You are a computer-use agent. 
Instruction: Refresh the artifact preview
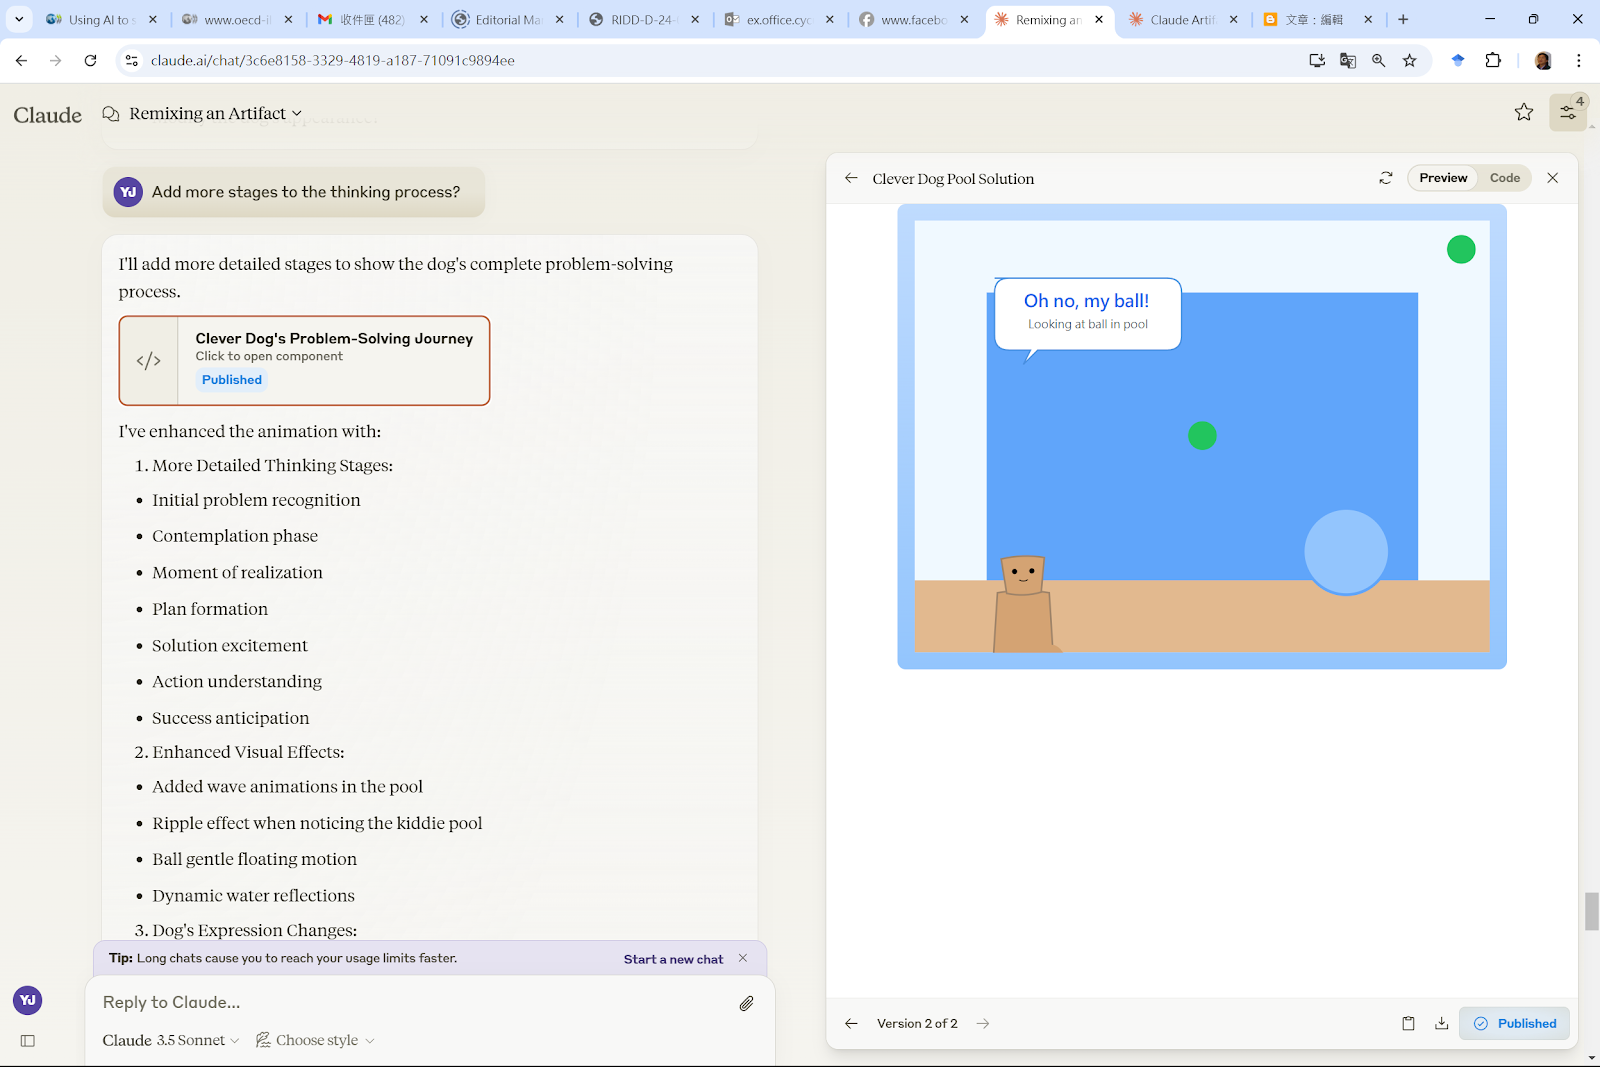[x=1385, y=178]
